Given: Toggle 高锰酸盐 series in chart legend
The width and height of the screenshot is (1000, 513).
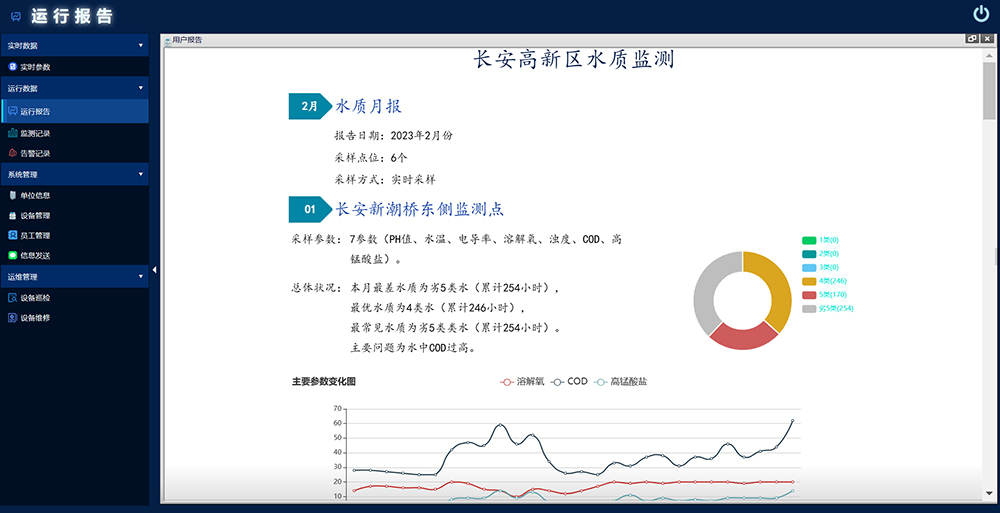Looking at the screenshot, I should (621, 382).
